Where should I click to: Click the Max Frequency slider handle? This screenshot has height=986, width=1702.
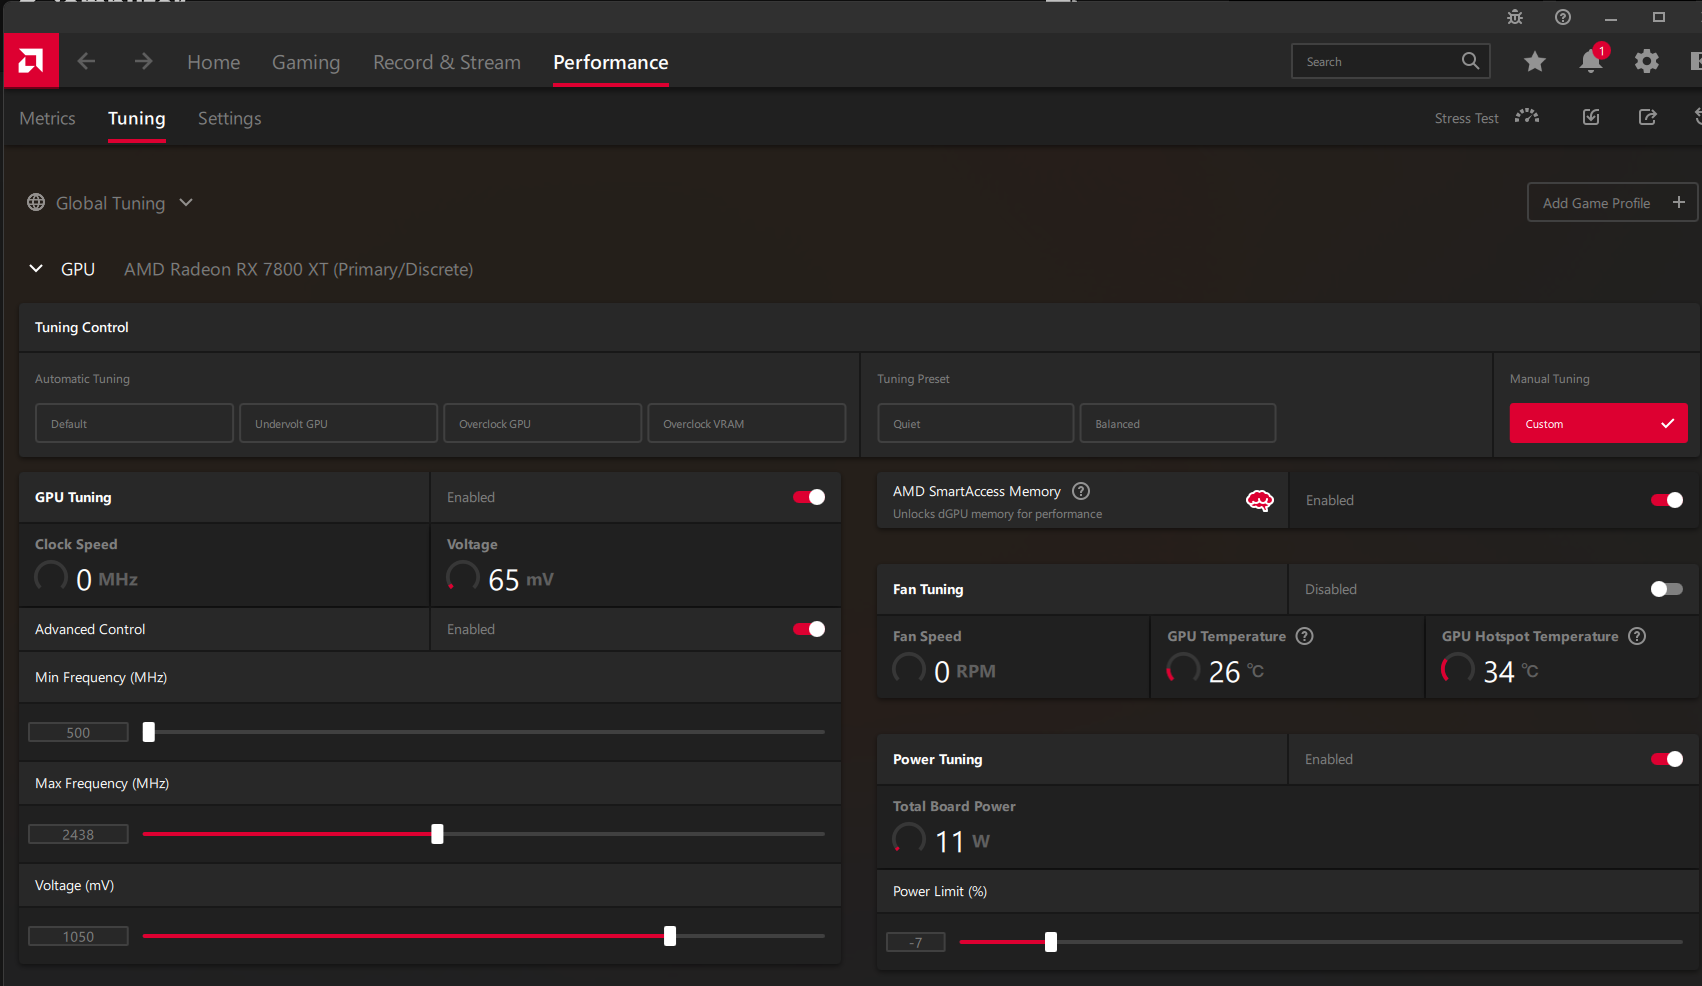437,834
